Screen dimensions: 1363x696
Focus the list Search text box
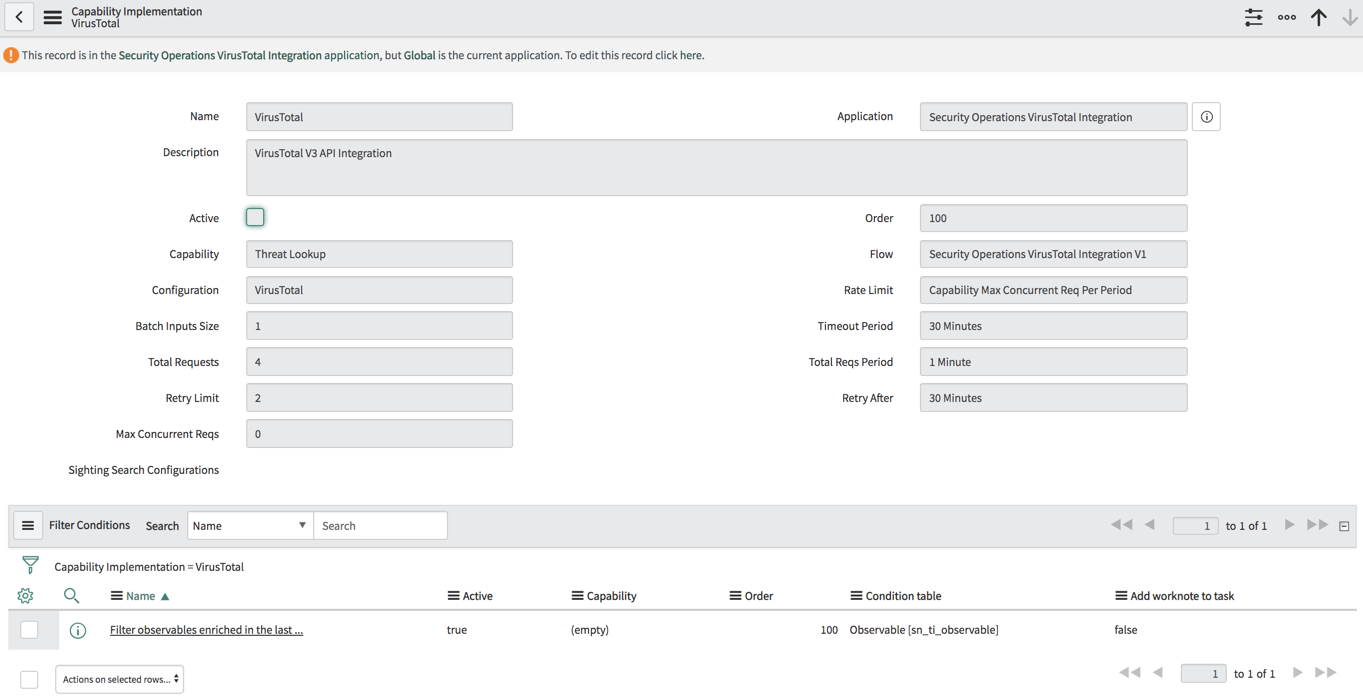[x=380, y=525]
